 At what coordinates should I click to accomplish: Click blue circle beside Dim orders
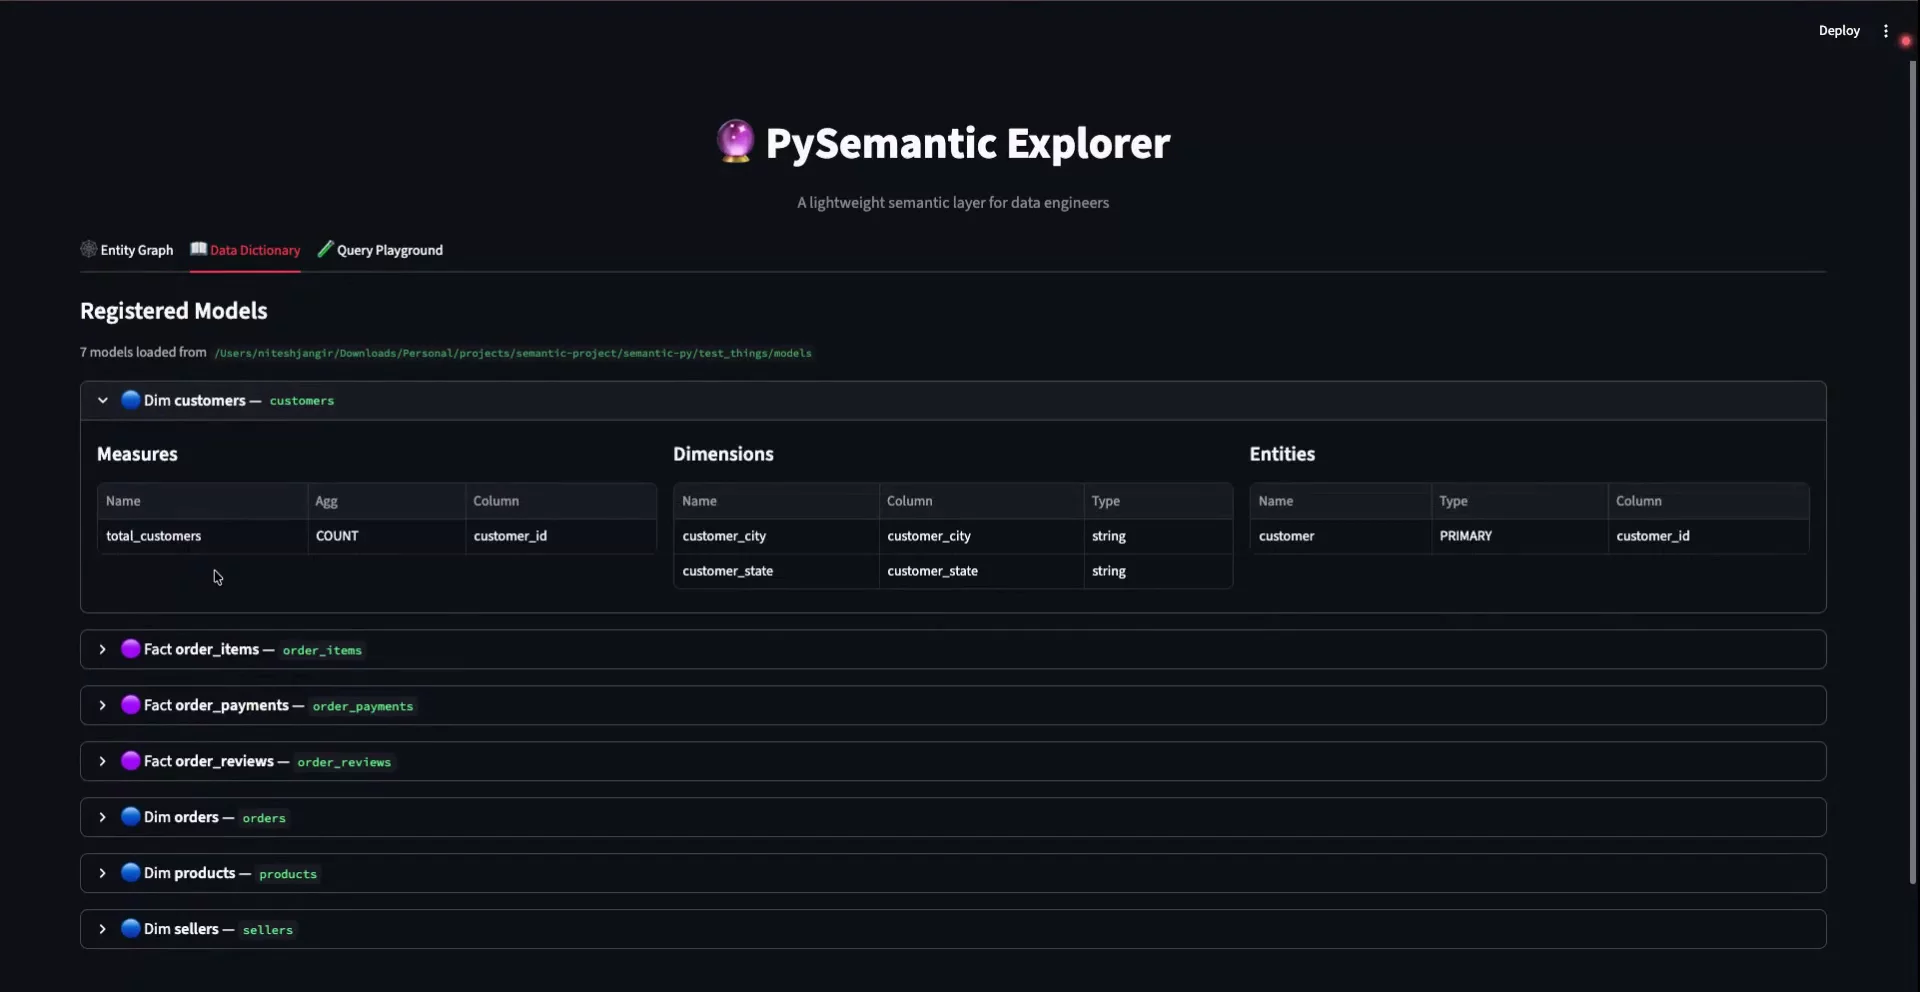tap(130, 817)
